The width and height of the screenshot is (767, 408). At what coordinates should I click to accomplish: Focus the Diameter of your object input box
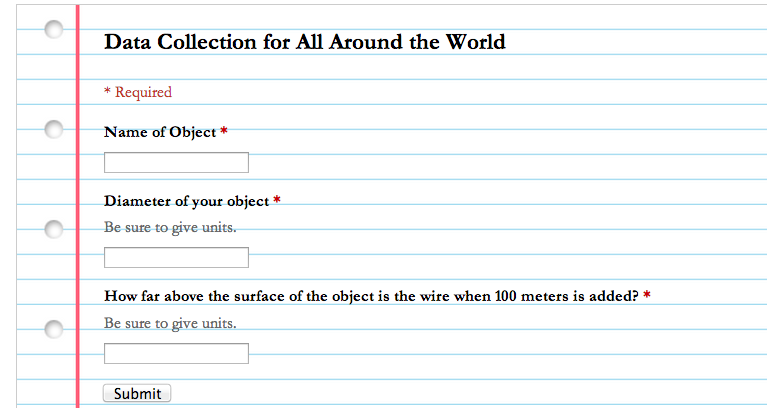(x=176, y=257)
